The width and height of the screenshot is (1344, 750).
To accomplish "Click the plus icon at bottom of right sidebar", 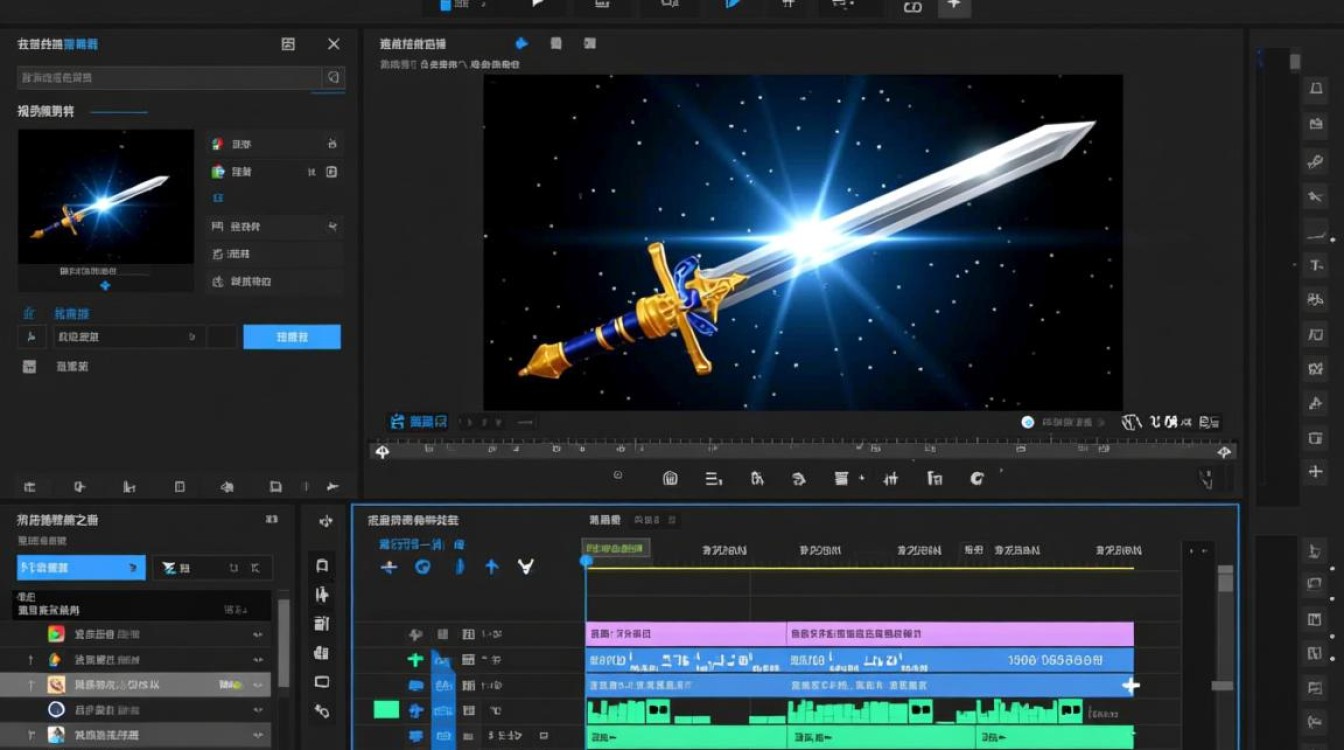I will point(1316,472).
